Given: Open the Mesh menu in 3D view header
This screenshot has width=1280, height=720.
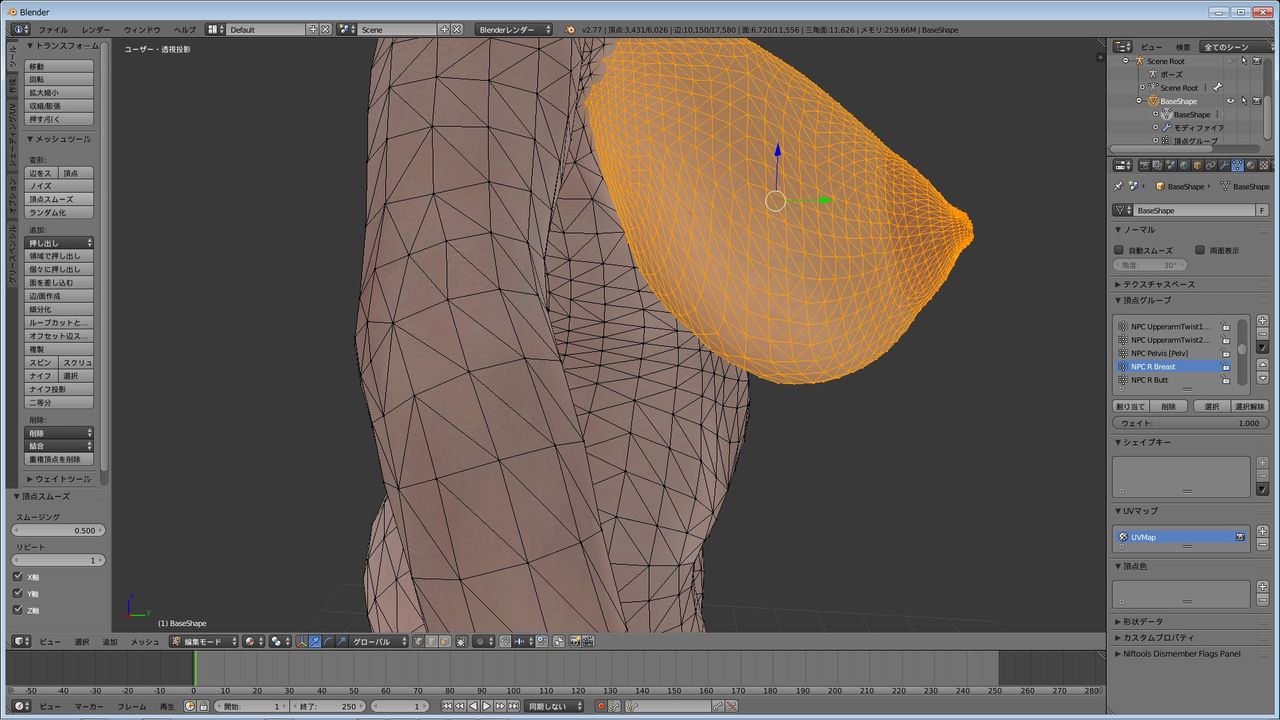Looking at the screenshot, I should pos(145,641).
